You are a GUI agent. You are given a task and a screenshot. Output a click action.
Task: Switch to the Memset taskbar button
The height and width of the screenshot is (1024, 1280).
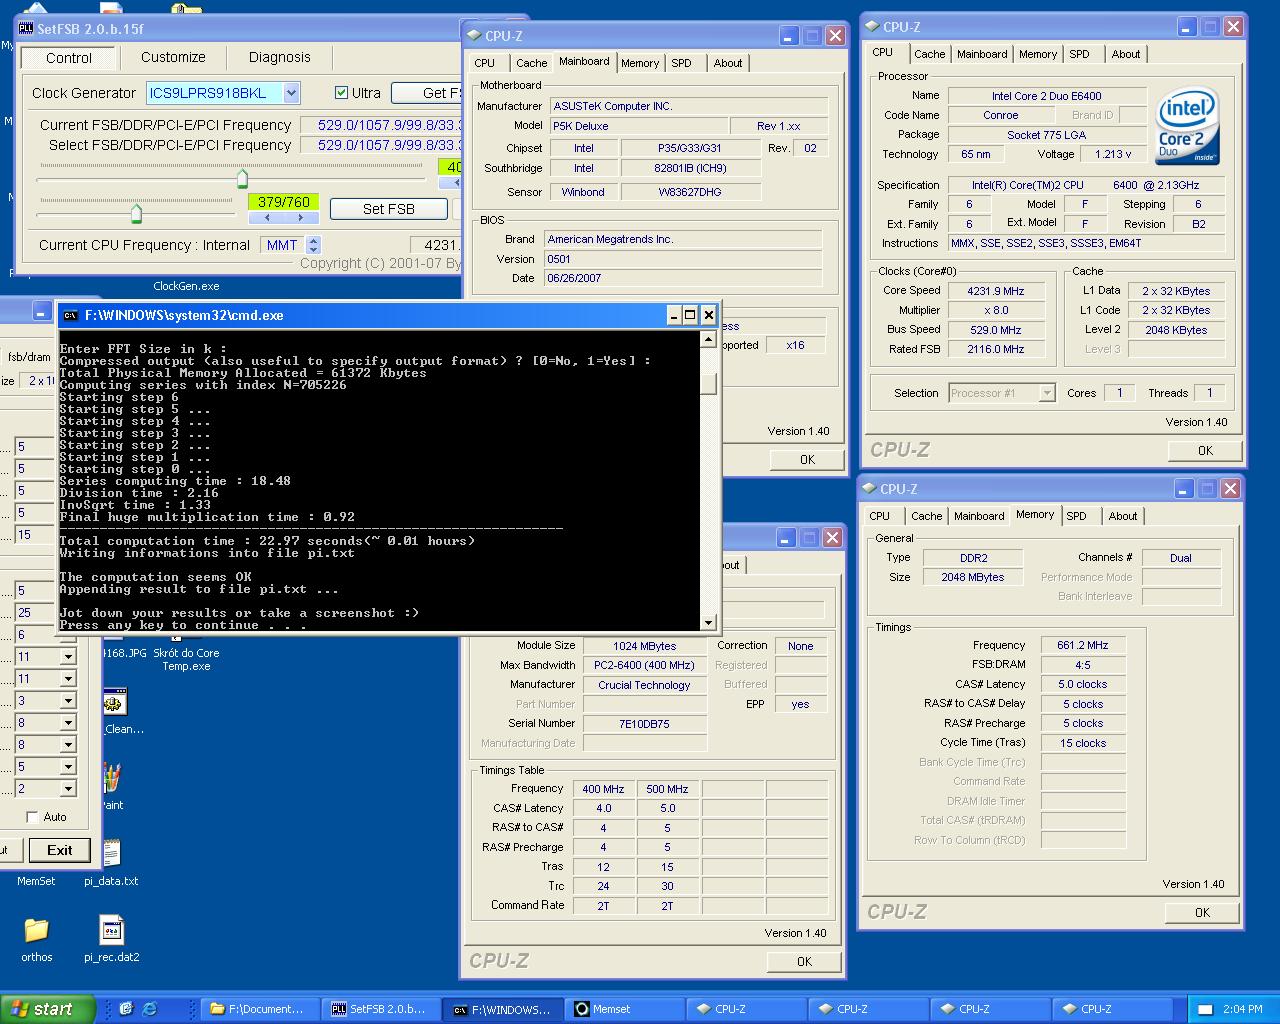click(x=626, y=1009)
